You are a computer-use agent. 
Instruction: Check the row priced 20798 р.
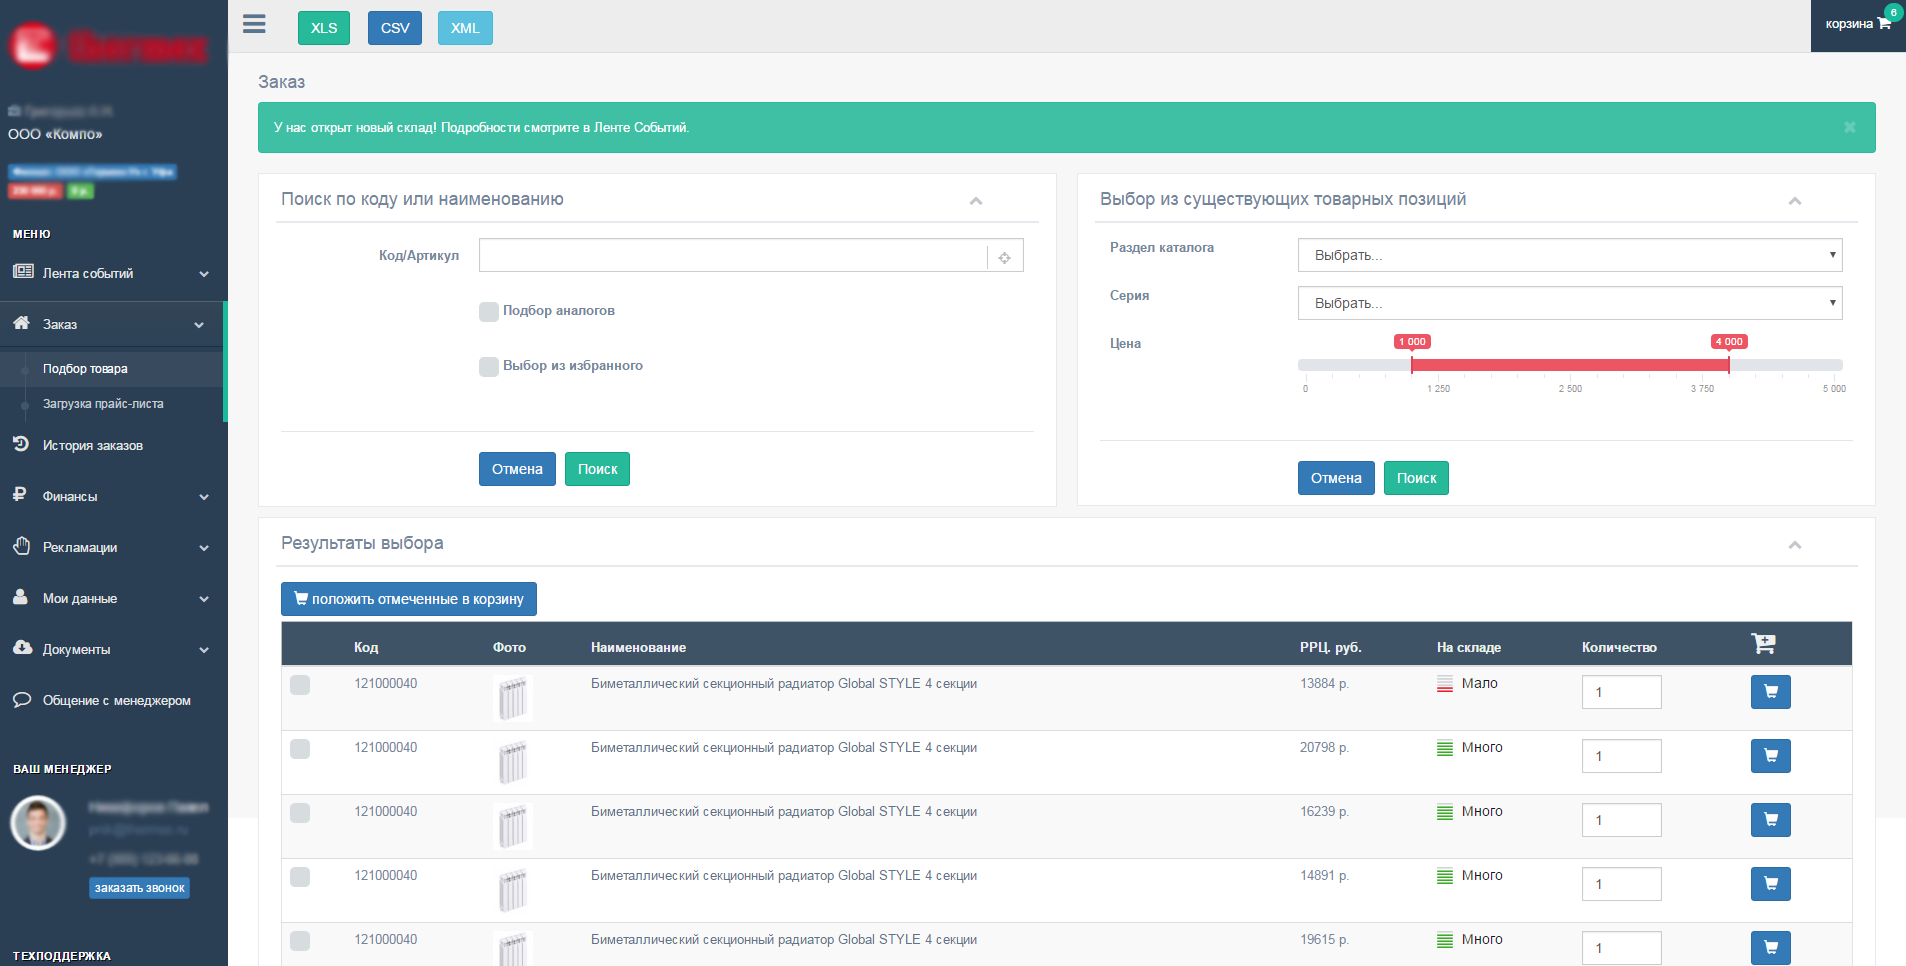point(300,749)
